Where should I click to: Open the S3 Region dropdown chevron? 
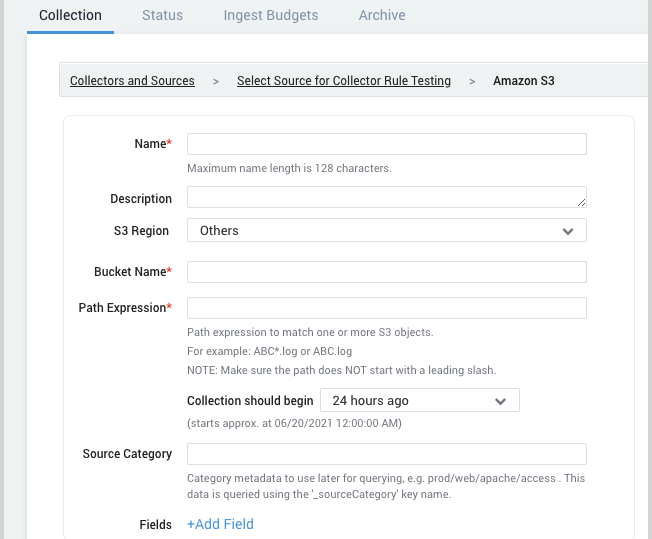[x=568, y=231]
